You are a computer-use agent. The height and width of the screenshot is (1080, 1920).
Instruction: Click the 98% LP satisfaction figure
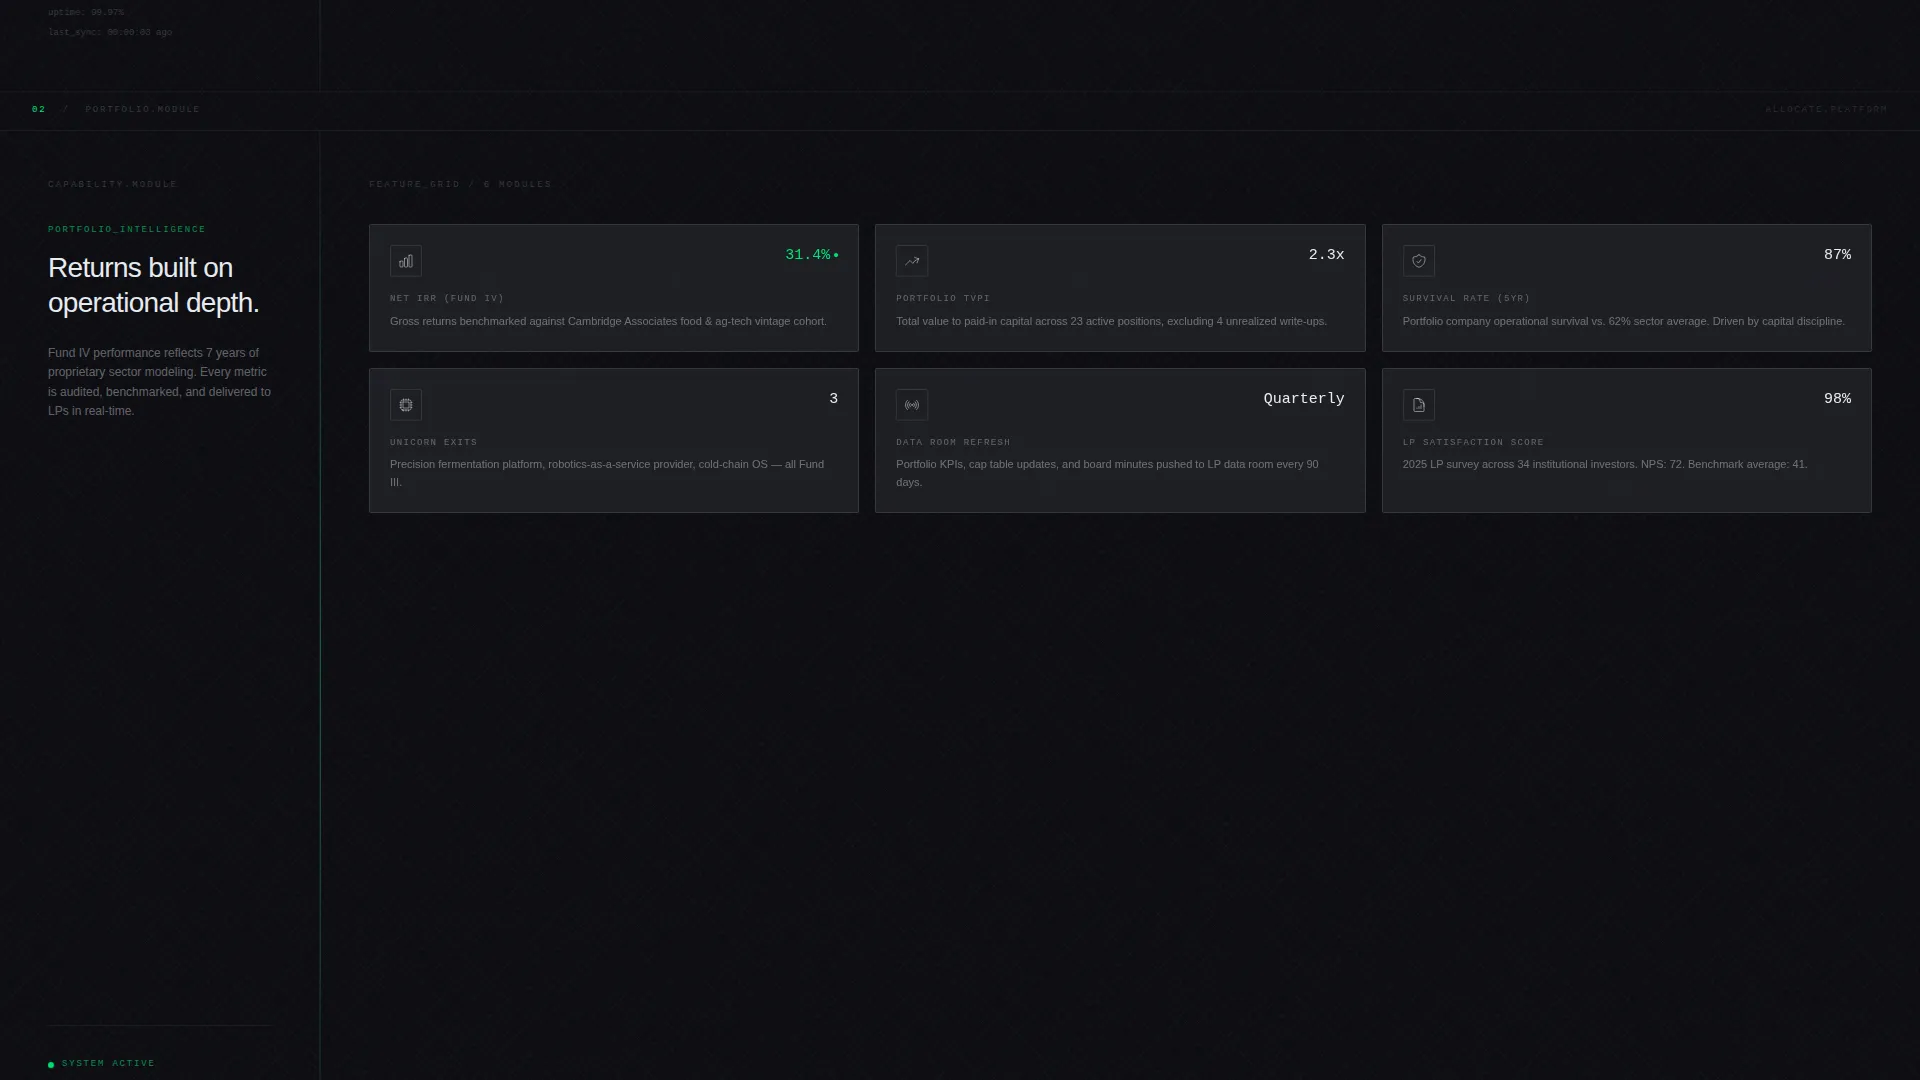[x=1837, y=399]
